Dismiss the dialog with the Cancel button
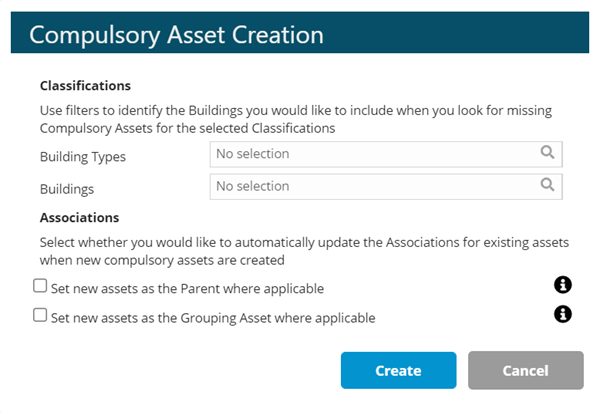The width and height of the screenshot is (600, 412). click(x=525, y=370)
